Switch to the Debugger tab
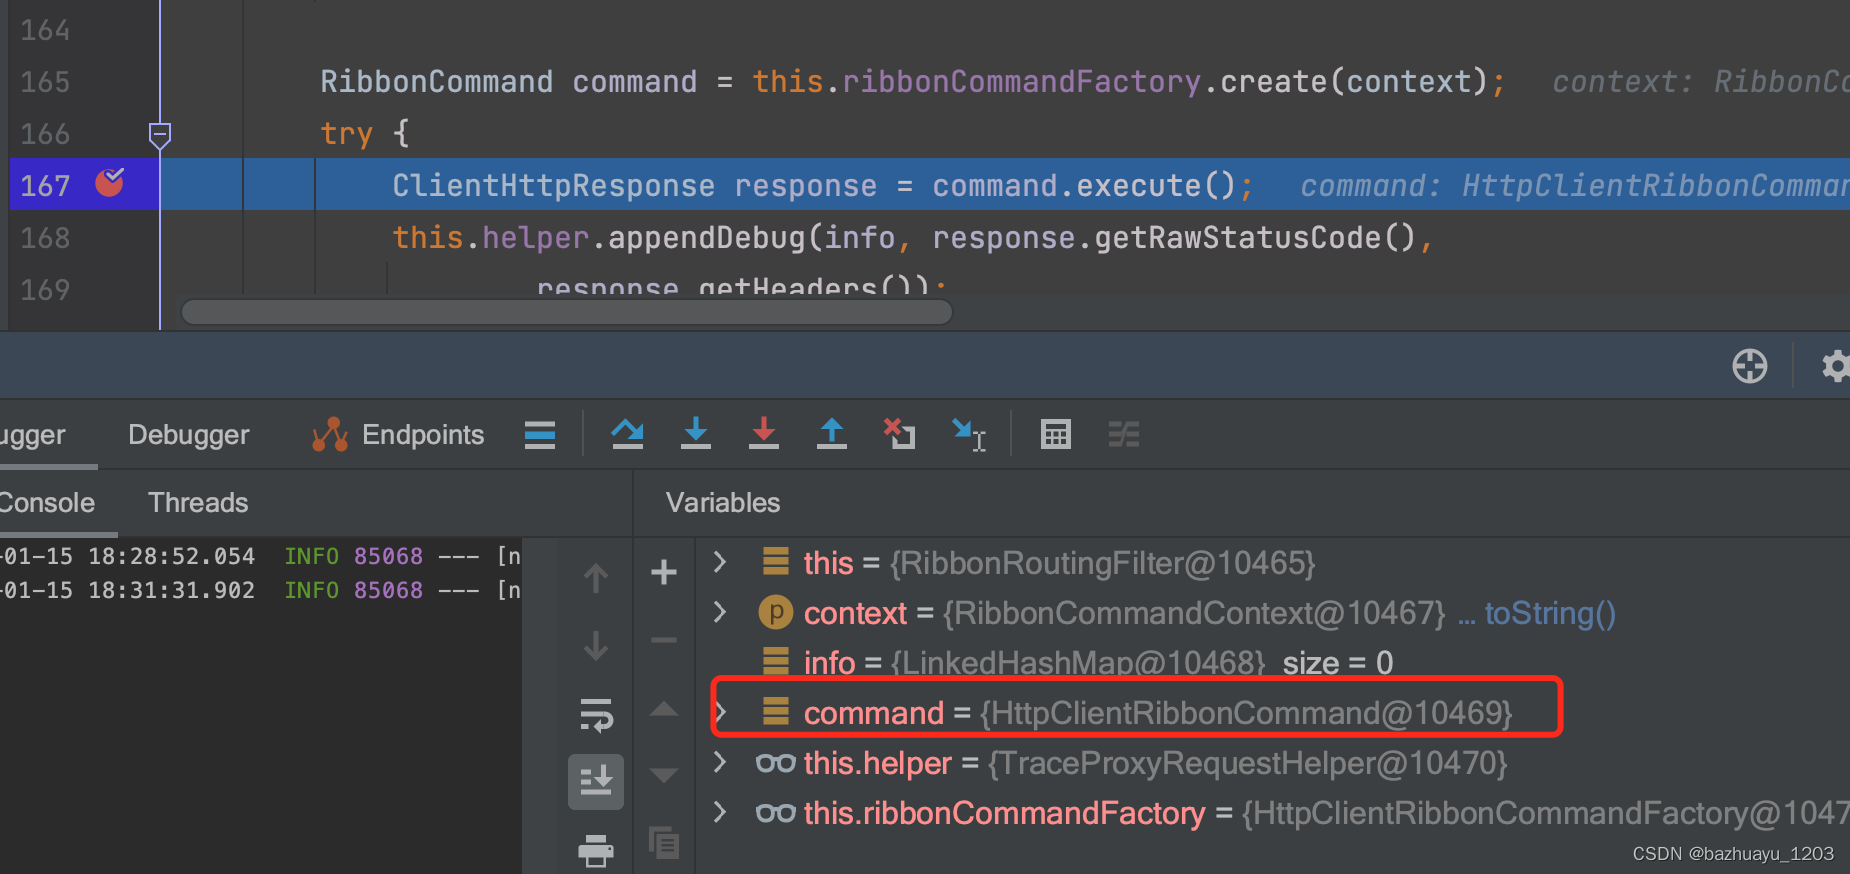Screen dimensions: 1850x874 pyautogui.click(x=188, y=435)
